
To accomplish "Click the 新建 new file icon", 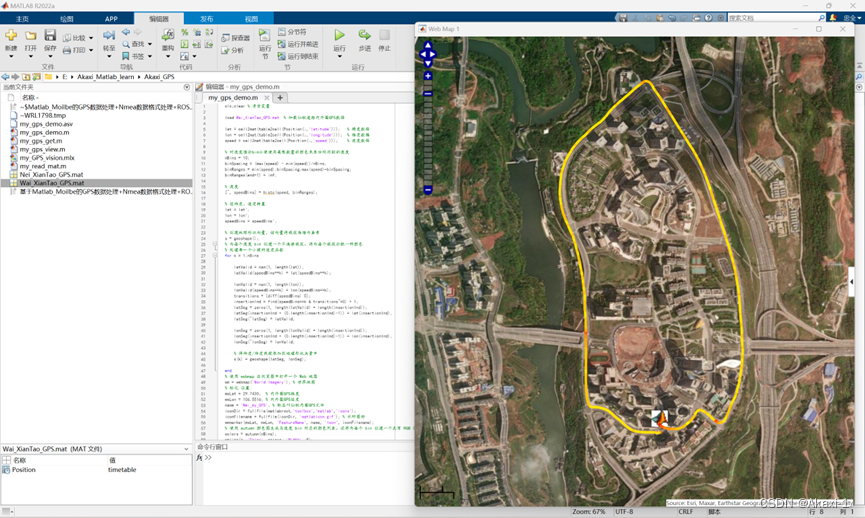I will 11,35.
